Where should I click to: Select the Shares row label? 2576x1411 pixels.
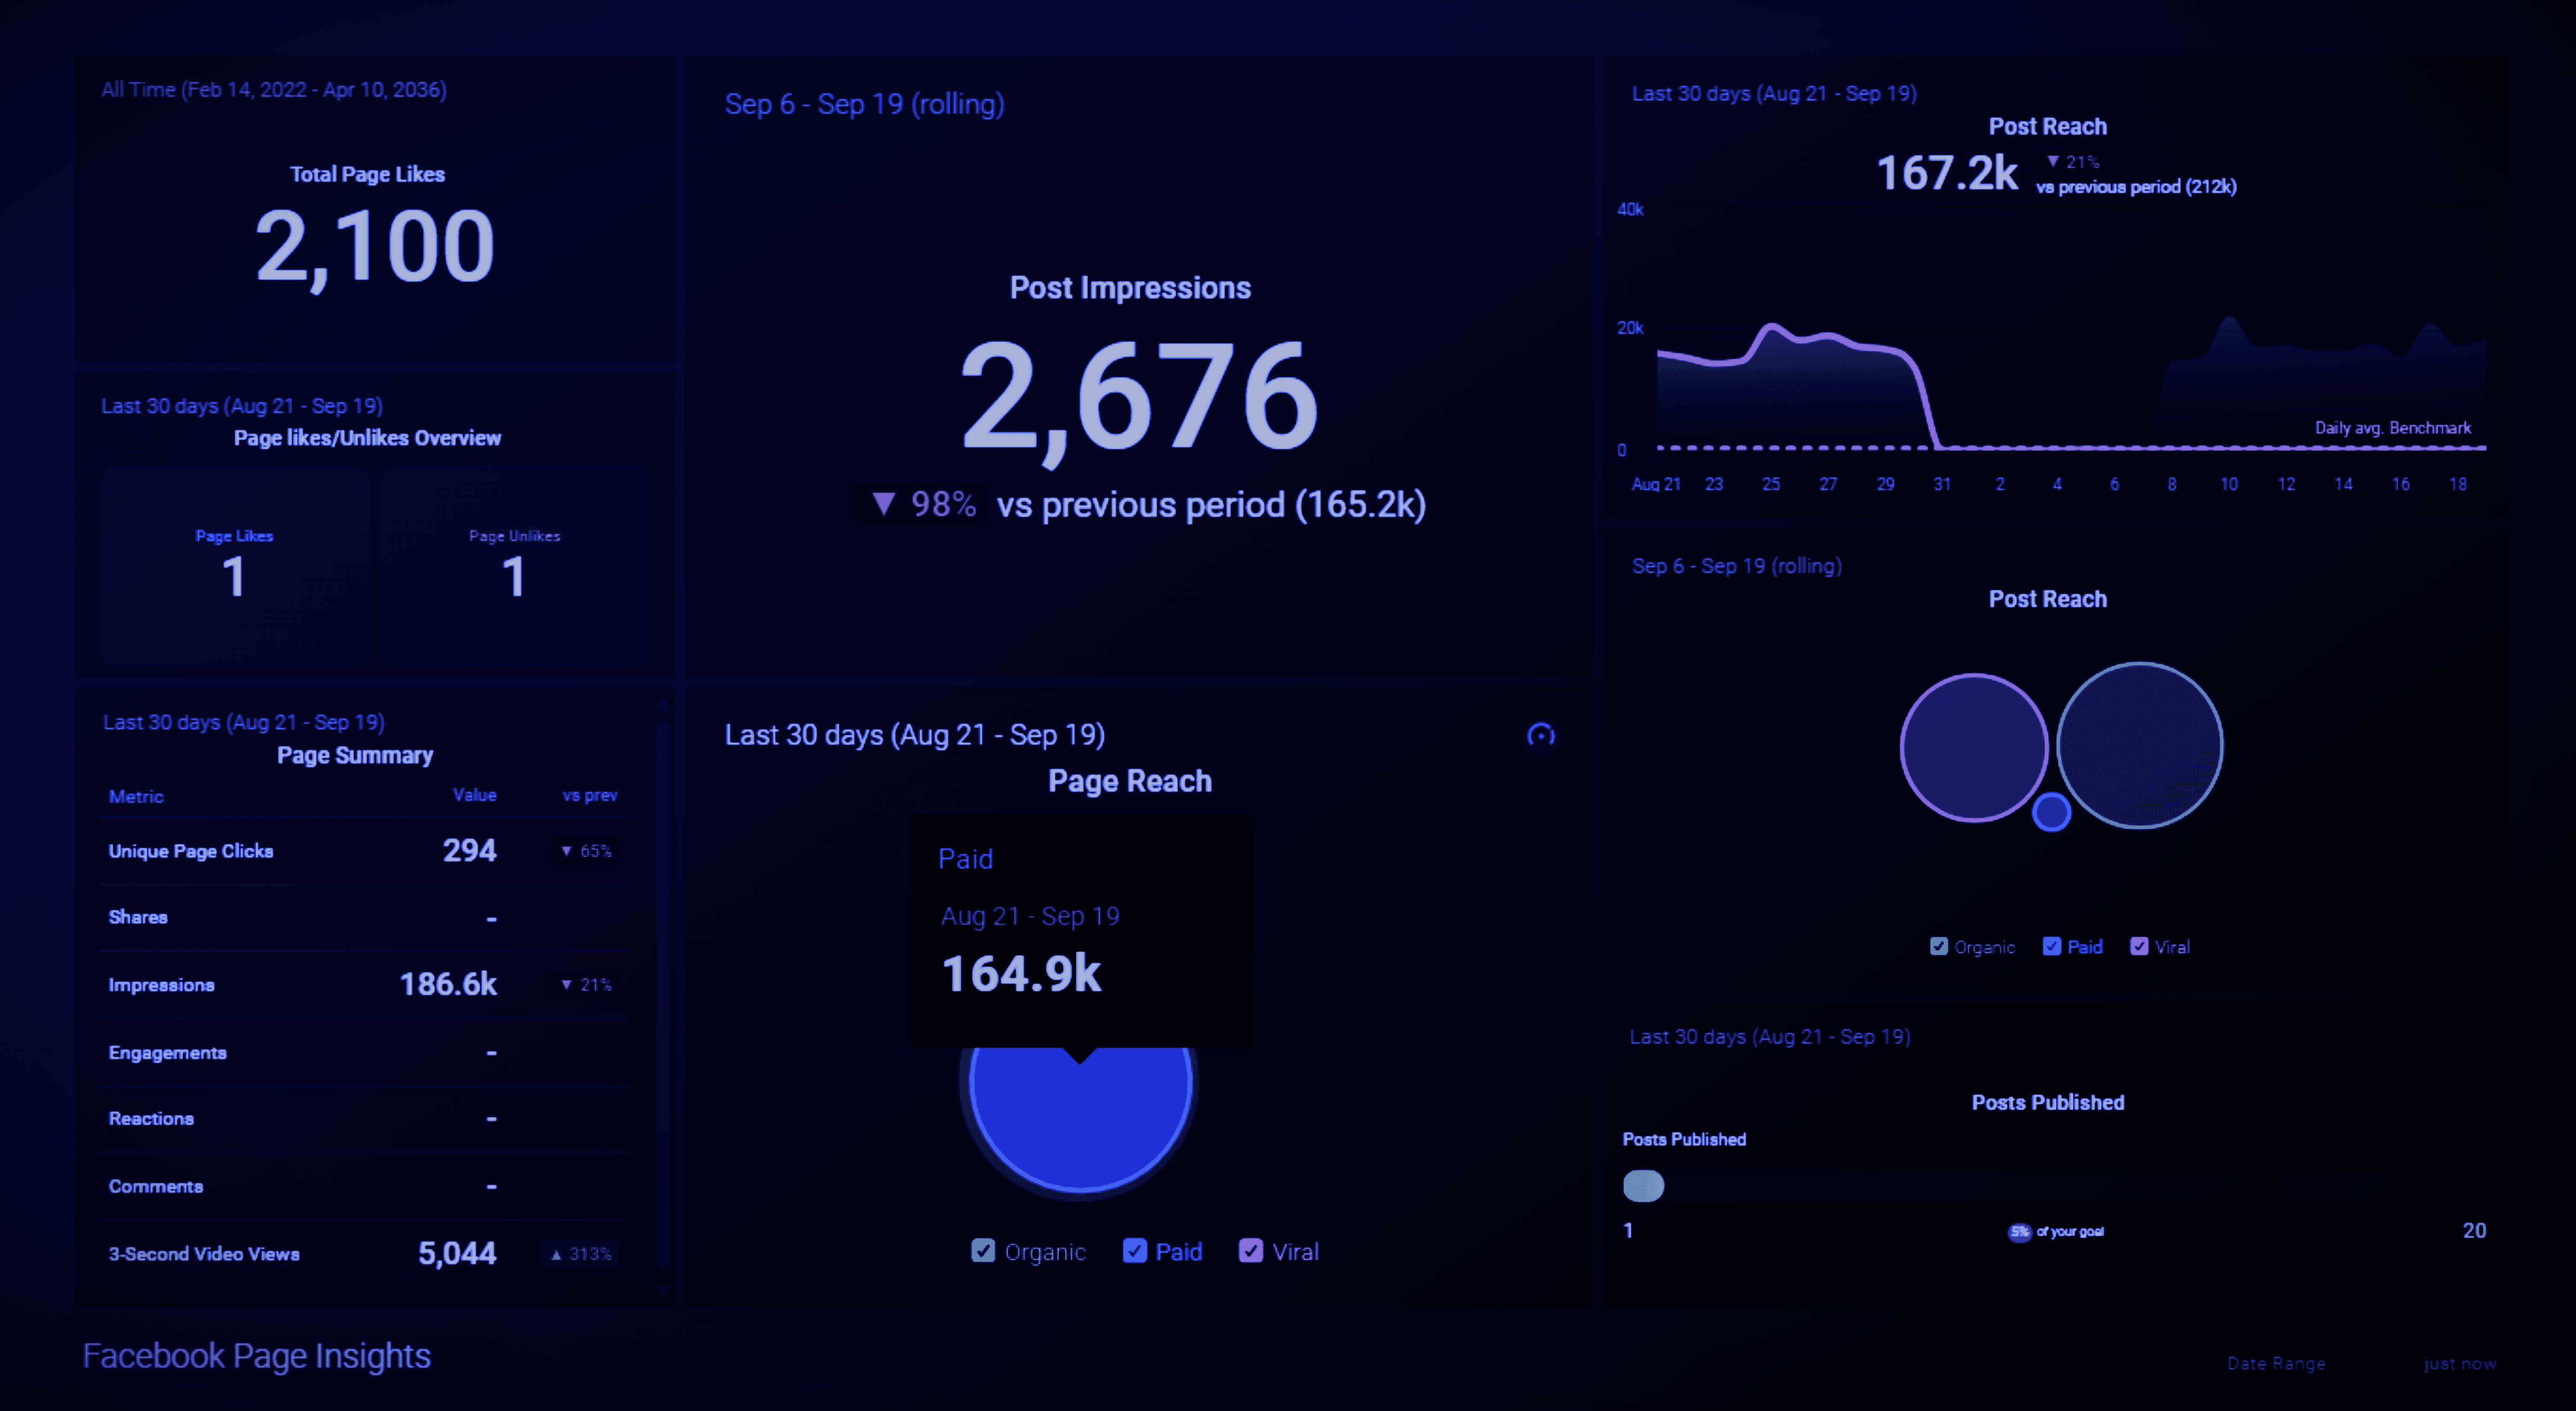(138, 917)
